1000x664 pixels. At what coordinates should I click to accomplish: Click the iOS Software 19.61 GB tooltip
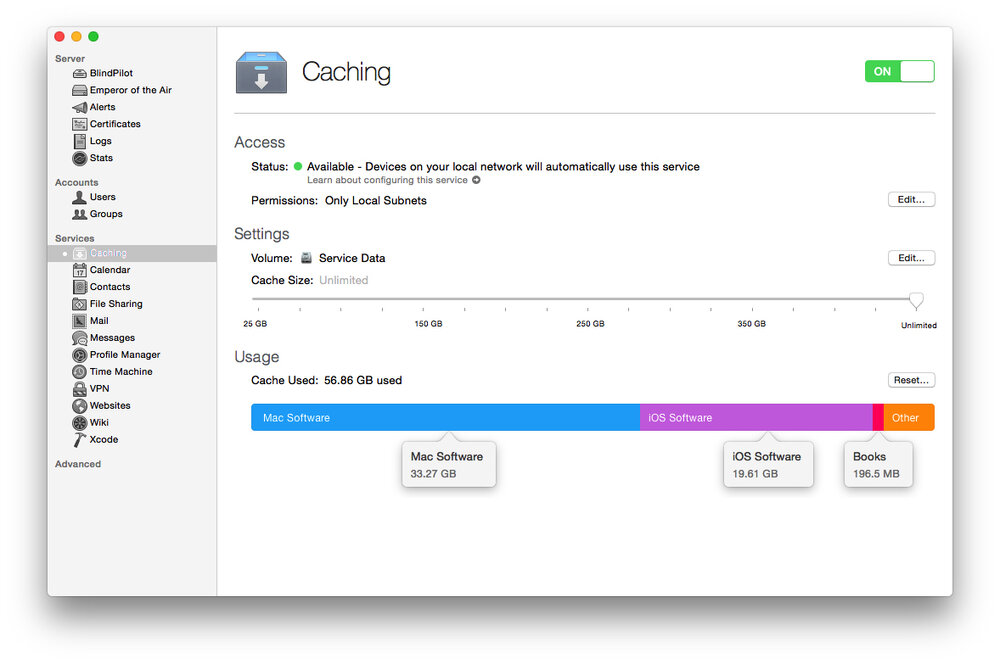click(x=768, y=464)
